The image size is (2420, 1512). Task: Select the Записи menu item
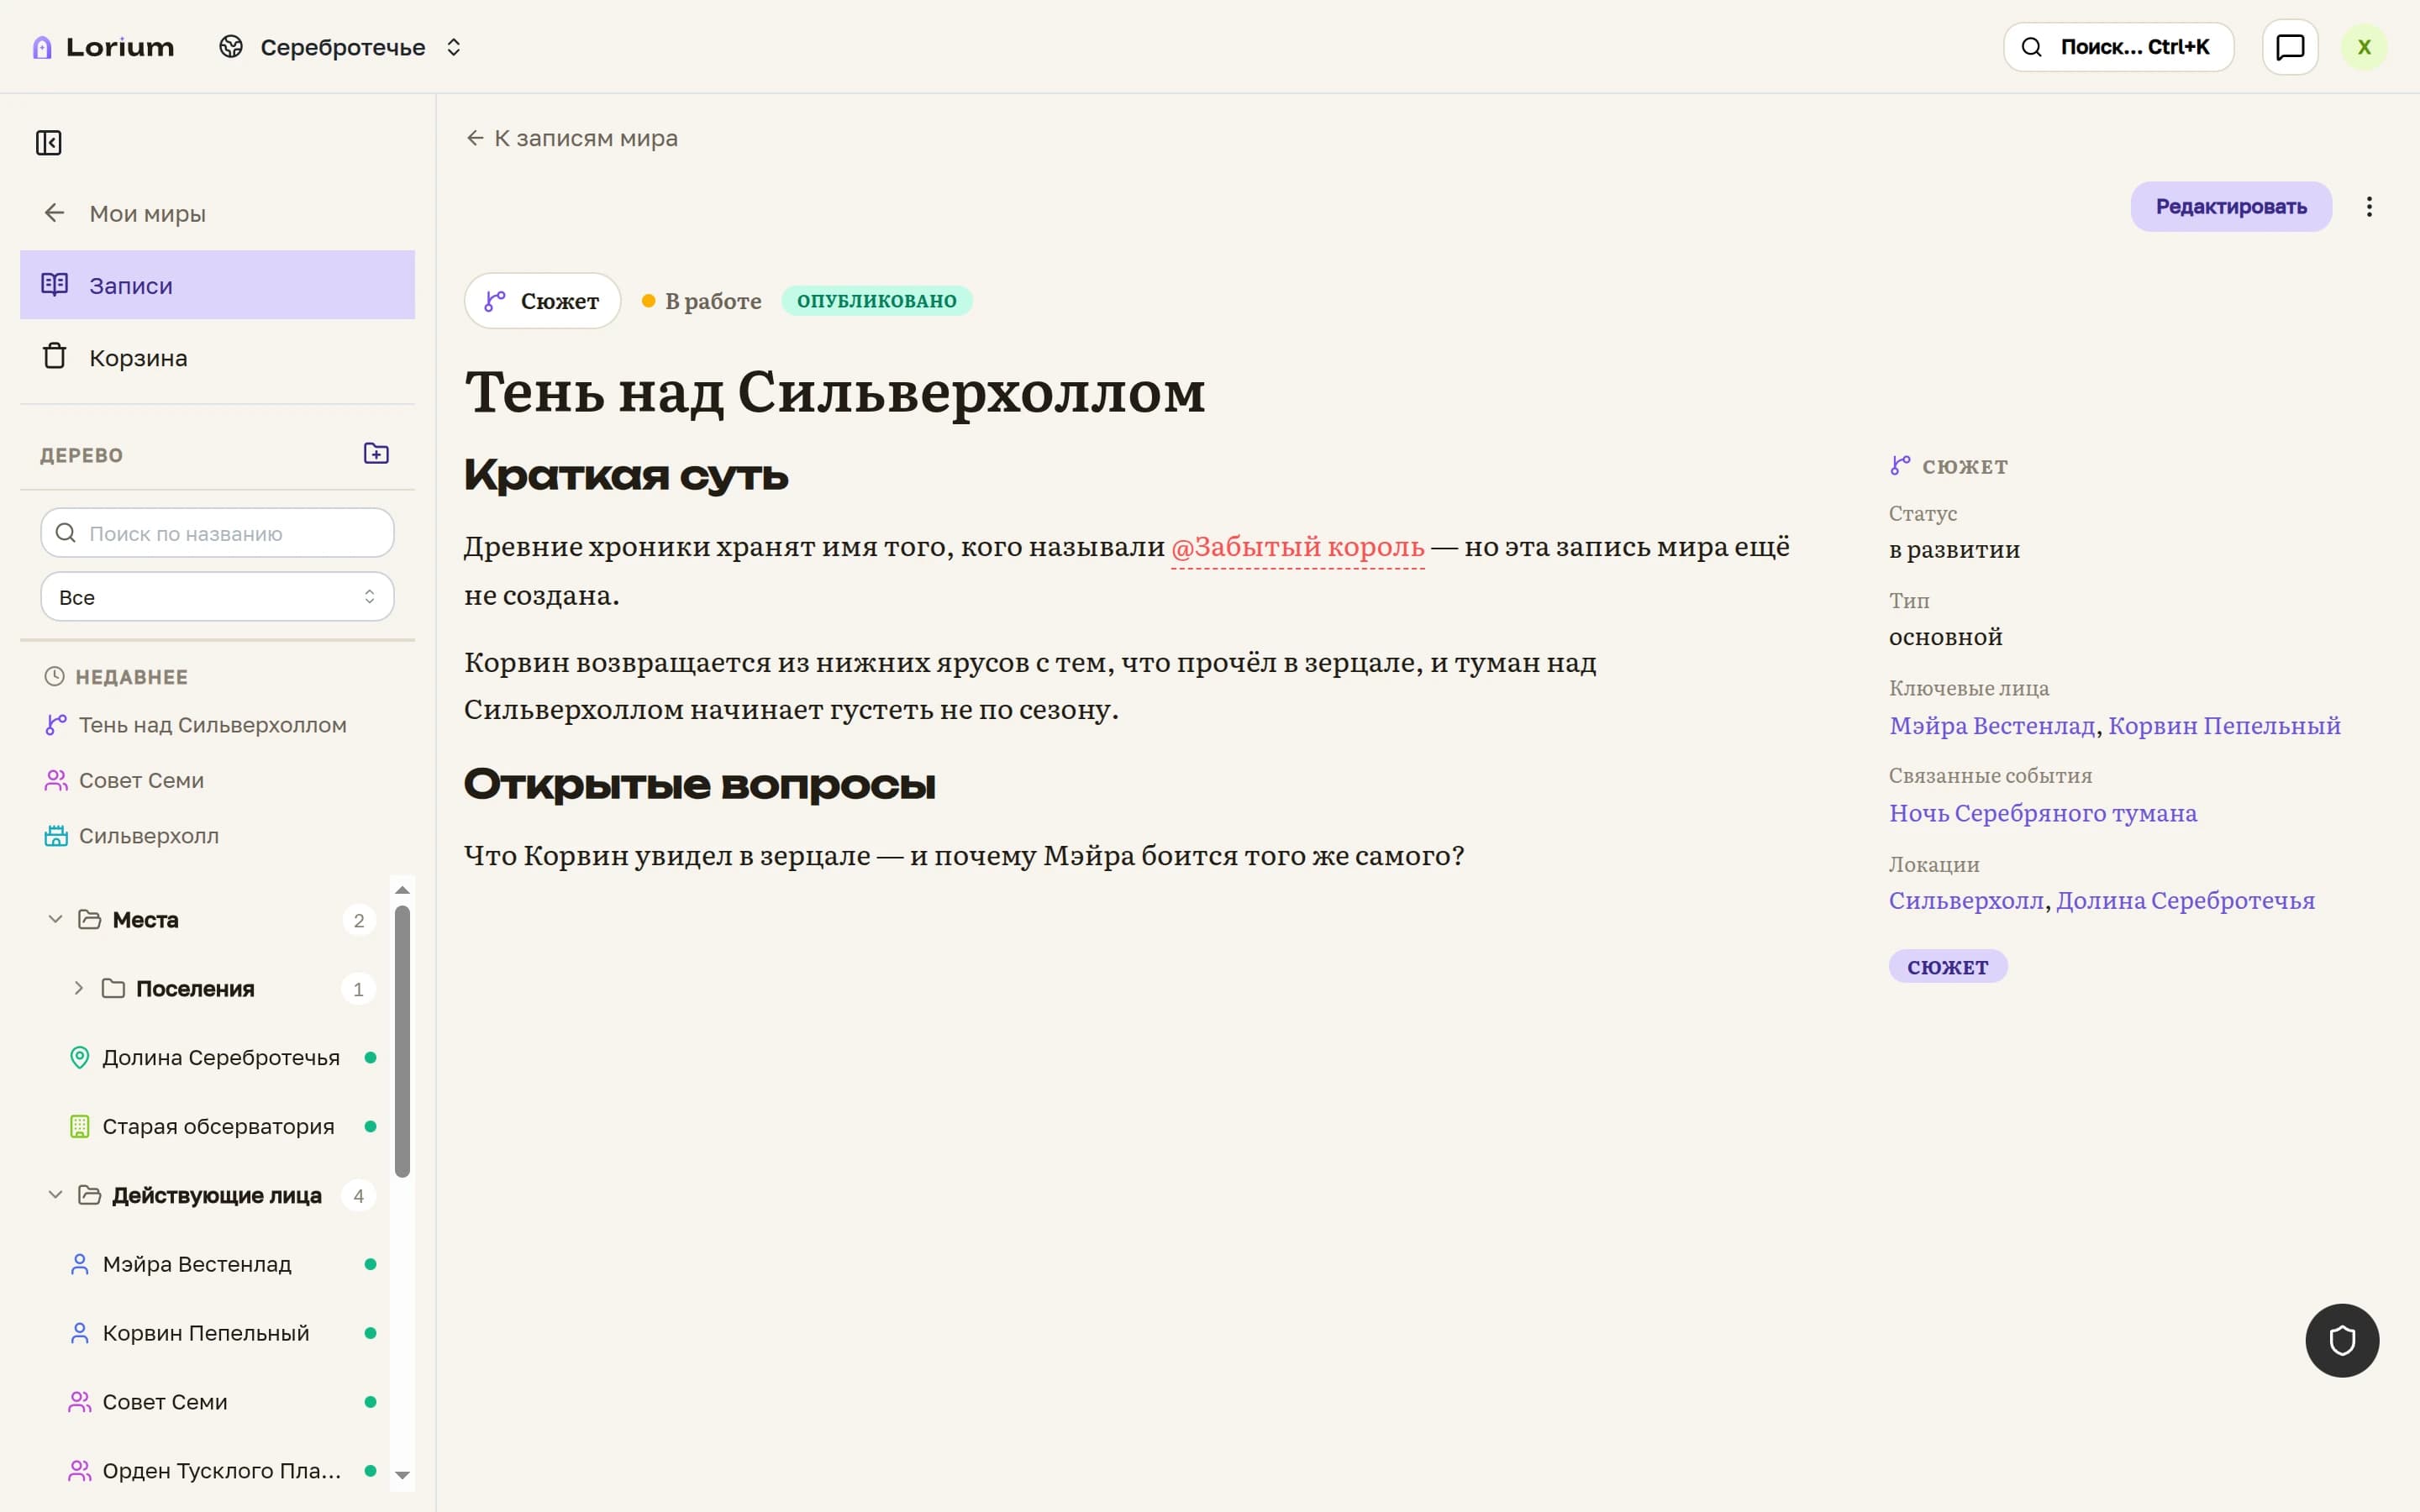coord(217,285)
